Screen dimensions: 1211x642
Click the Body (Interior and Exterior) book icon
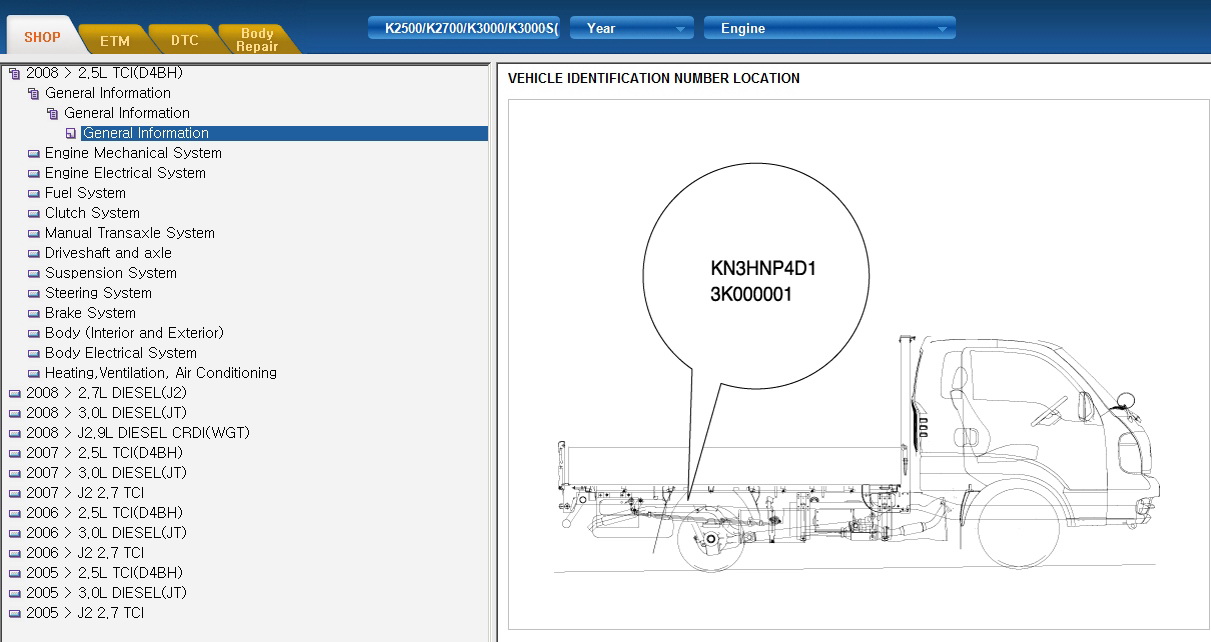pyautogui.click(x=33, y=333)
